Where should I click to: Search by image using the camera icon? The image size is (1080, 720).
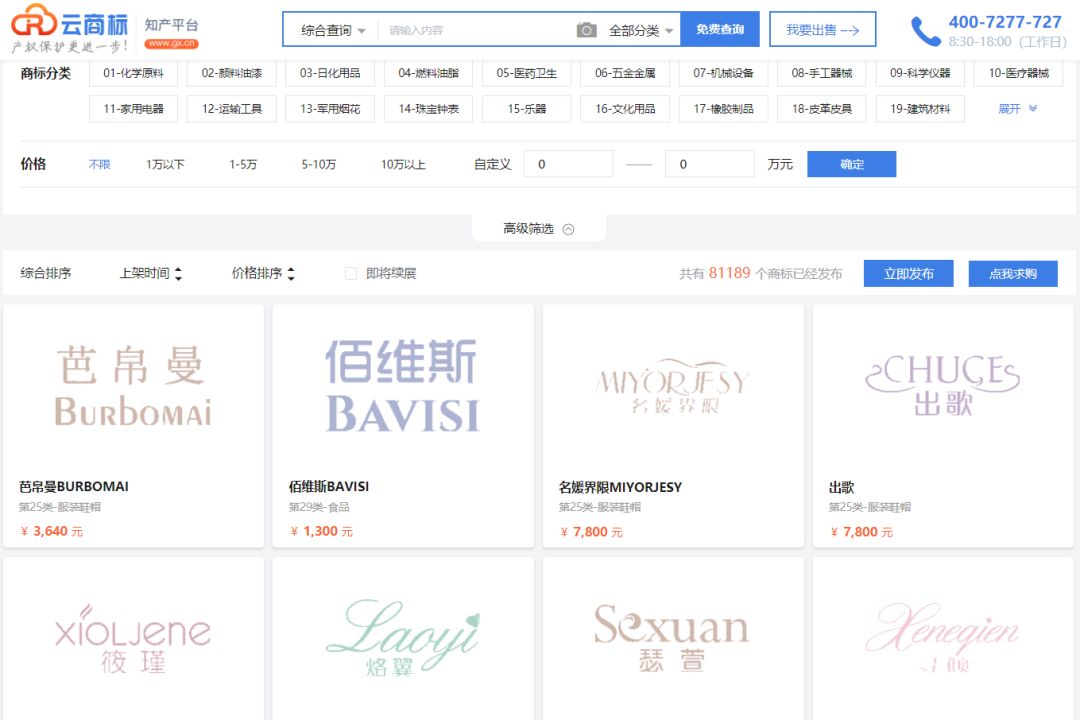click(x=586, y=30)
